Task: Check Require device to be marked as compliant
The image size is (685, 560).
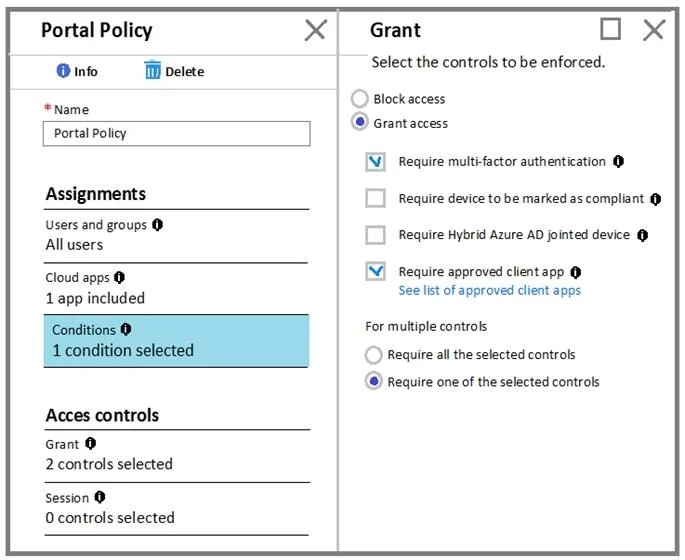Action: [375, 198]
